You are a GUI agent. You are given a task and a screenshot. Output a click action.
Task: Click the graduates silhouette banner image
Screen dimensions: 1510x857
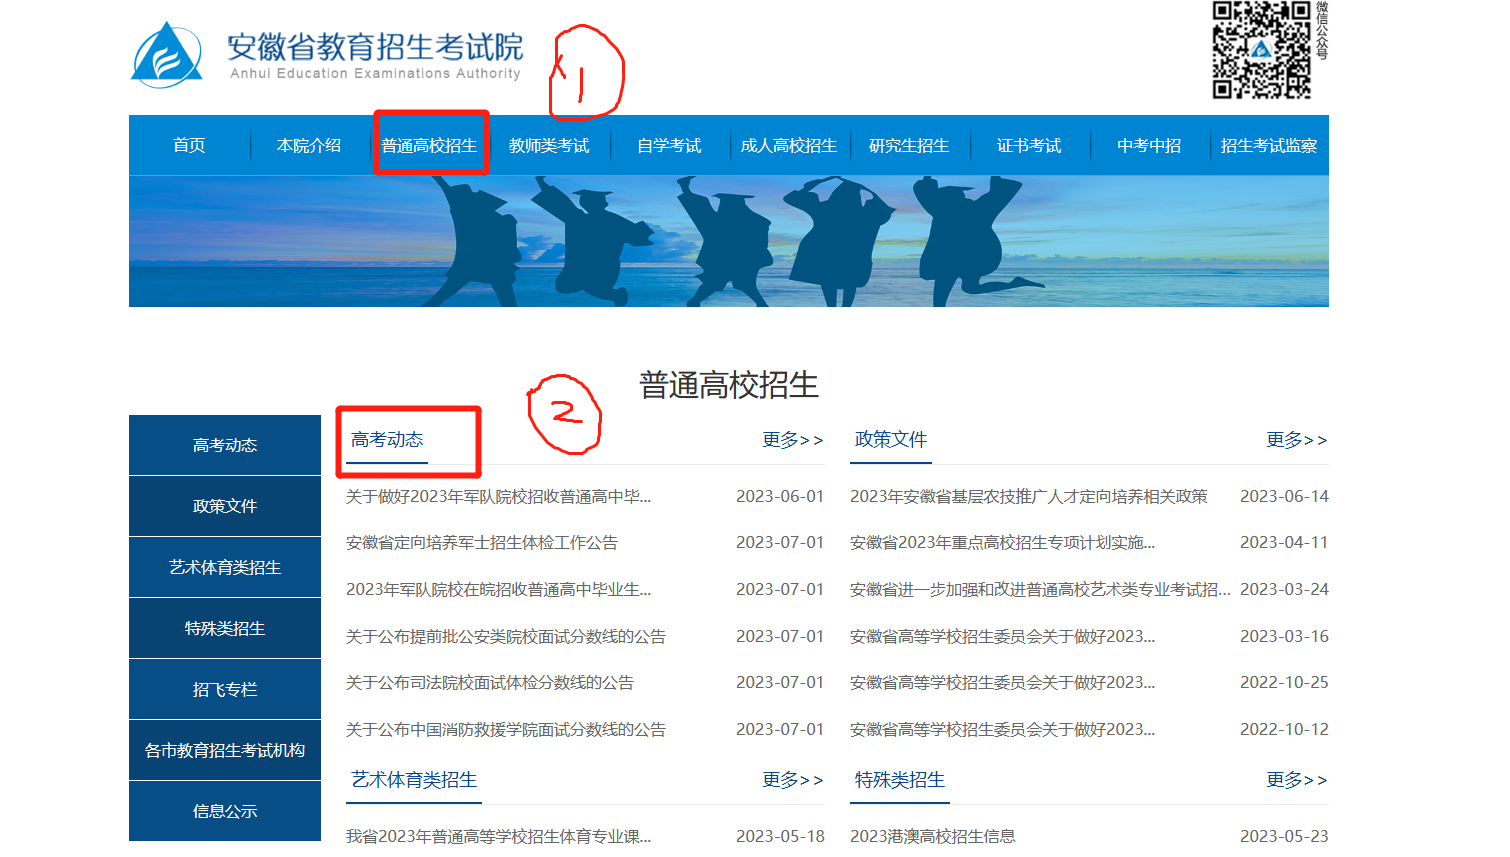point(728,241)
